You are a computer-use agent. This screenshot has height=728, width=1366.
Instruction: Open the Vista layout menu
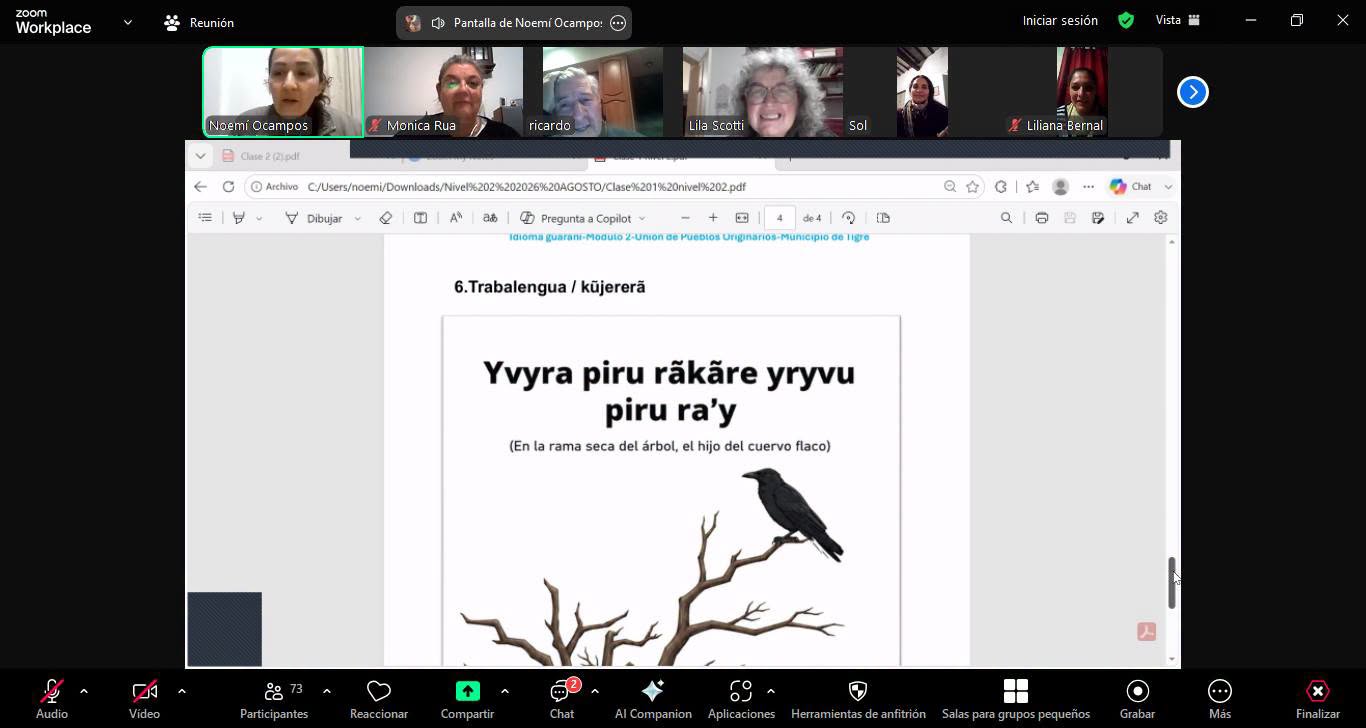[x=1178, y=20]
